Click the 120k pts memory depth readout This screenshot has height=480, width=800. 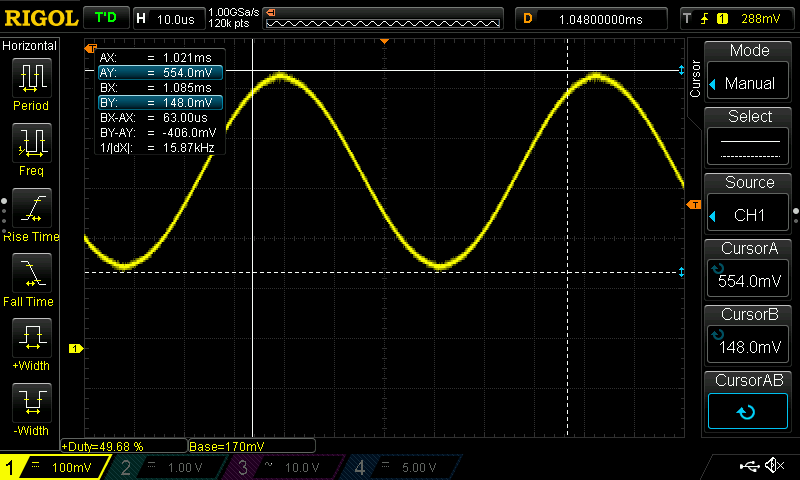(229, 24)
